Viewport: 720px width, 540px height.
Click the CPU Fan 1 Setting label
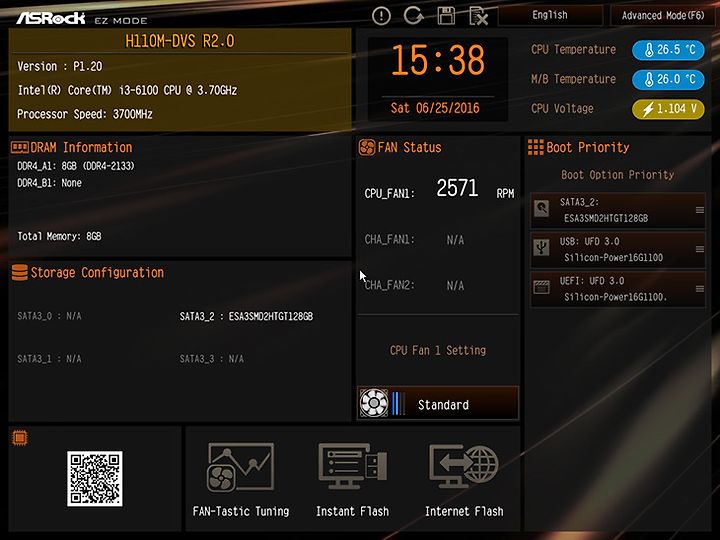438,350
